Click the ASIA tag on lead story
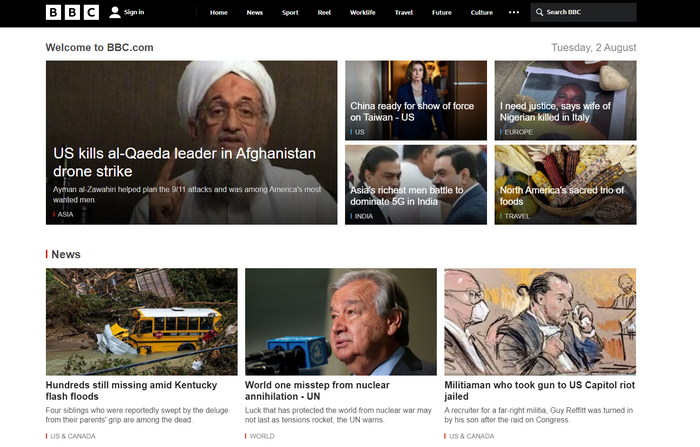 point(65,214)
